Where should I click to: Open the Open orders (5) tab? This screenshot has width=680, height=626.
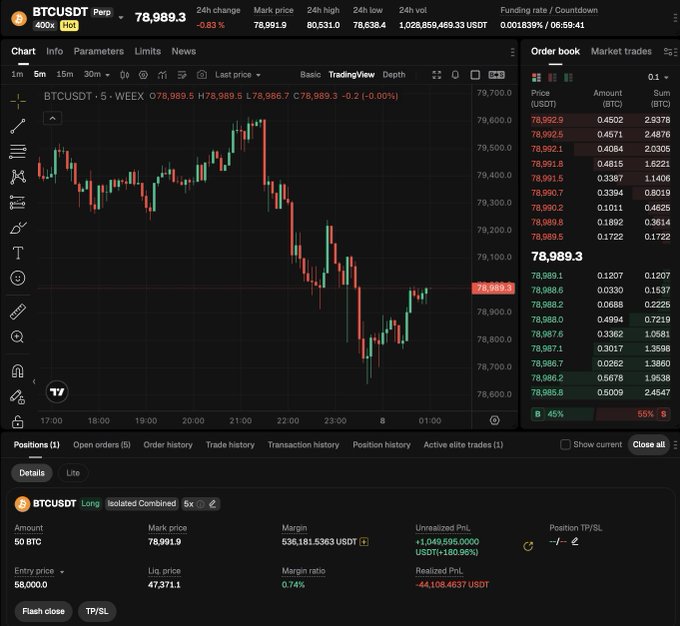(x=101, y=445)
